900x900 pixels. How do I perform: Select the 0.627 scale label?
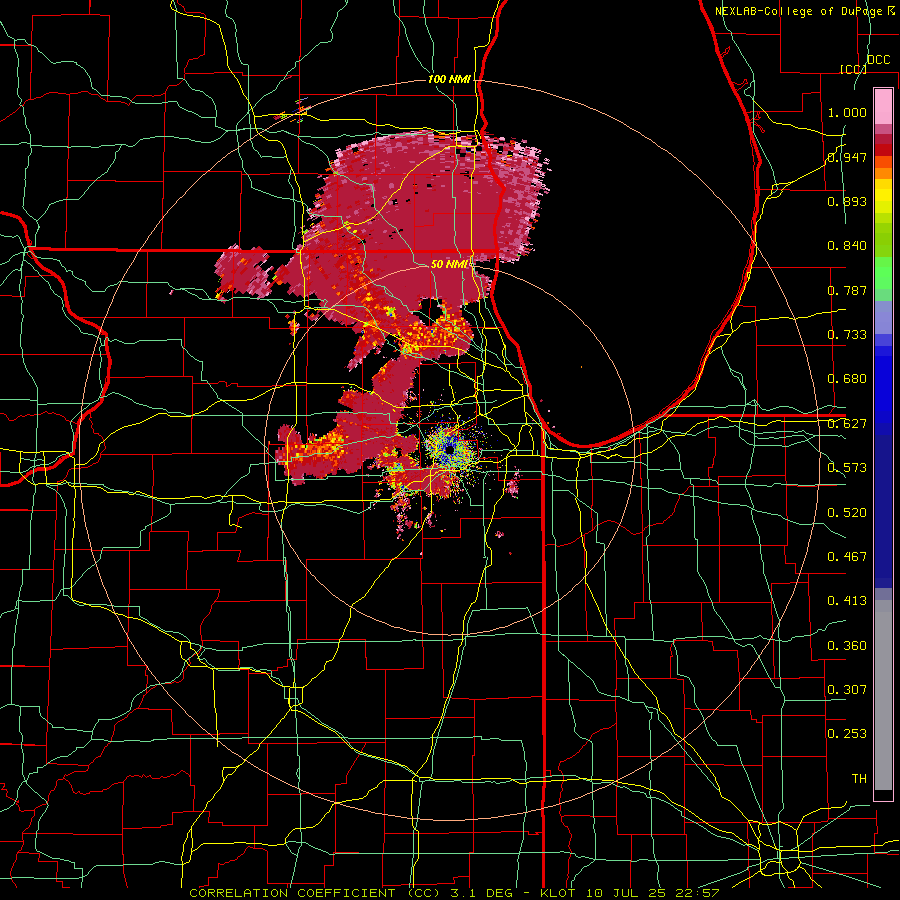(847, 424)
